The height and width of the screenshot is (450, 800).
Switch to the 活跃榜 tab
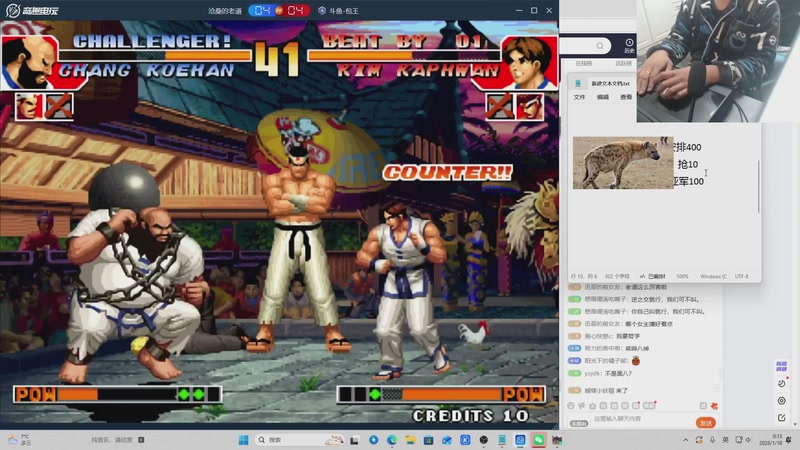point(623,63)
